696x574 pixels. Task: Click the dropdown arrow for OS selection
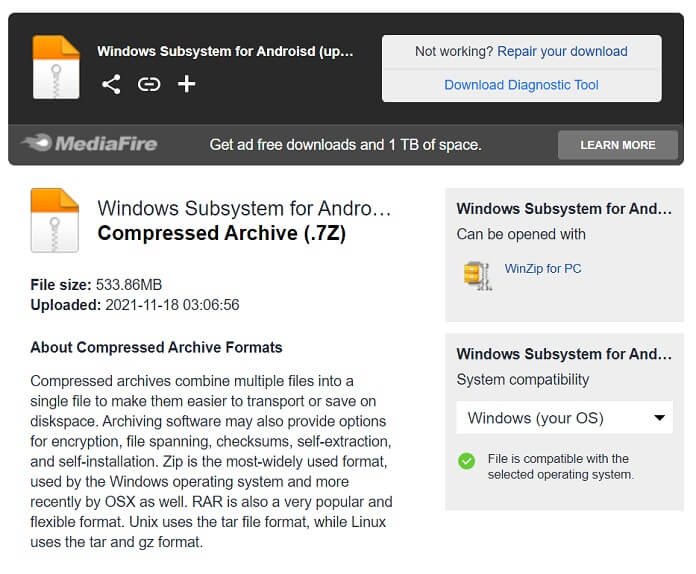click(659, 418)
